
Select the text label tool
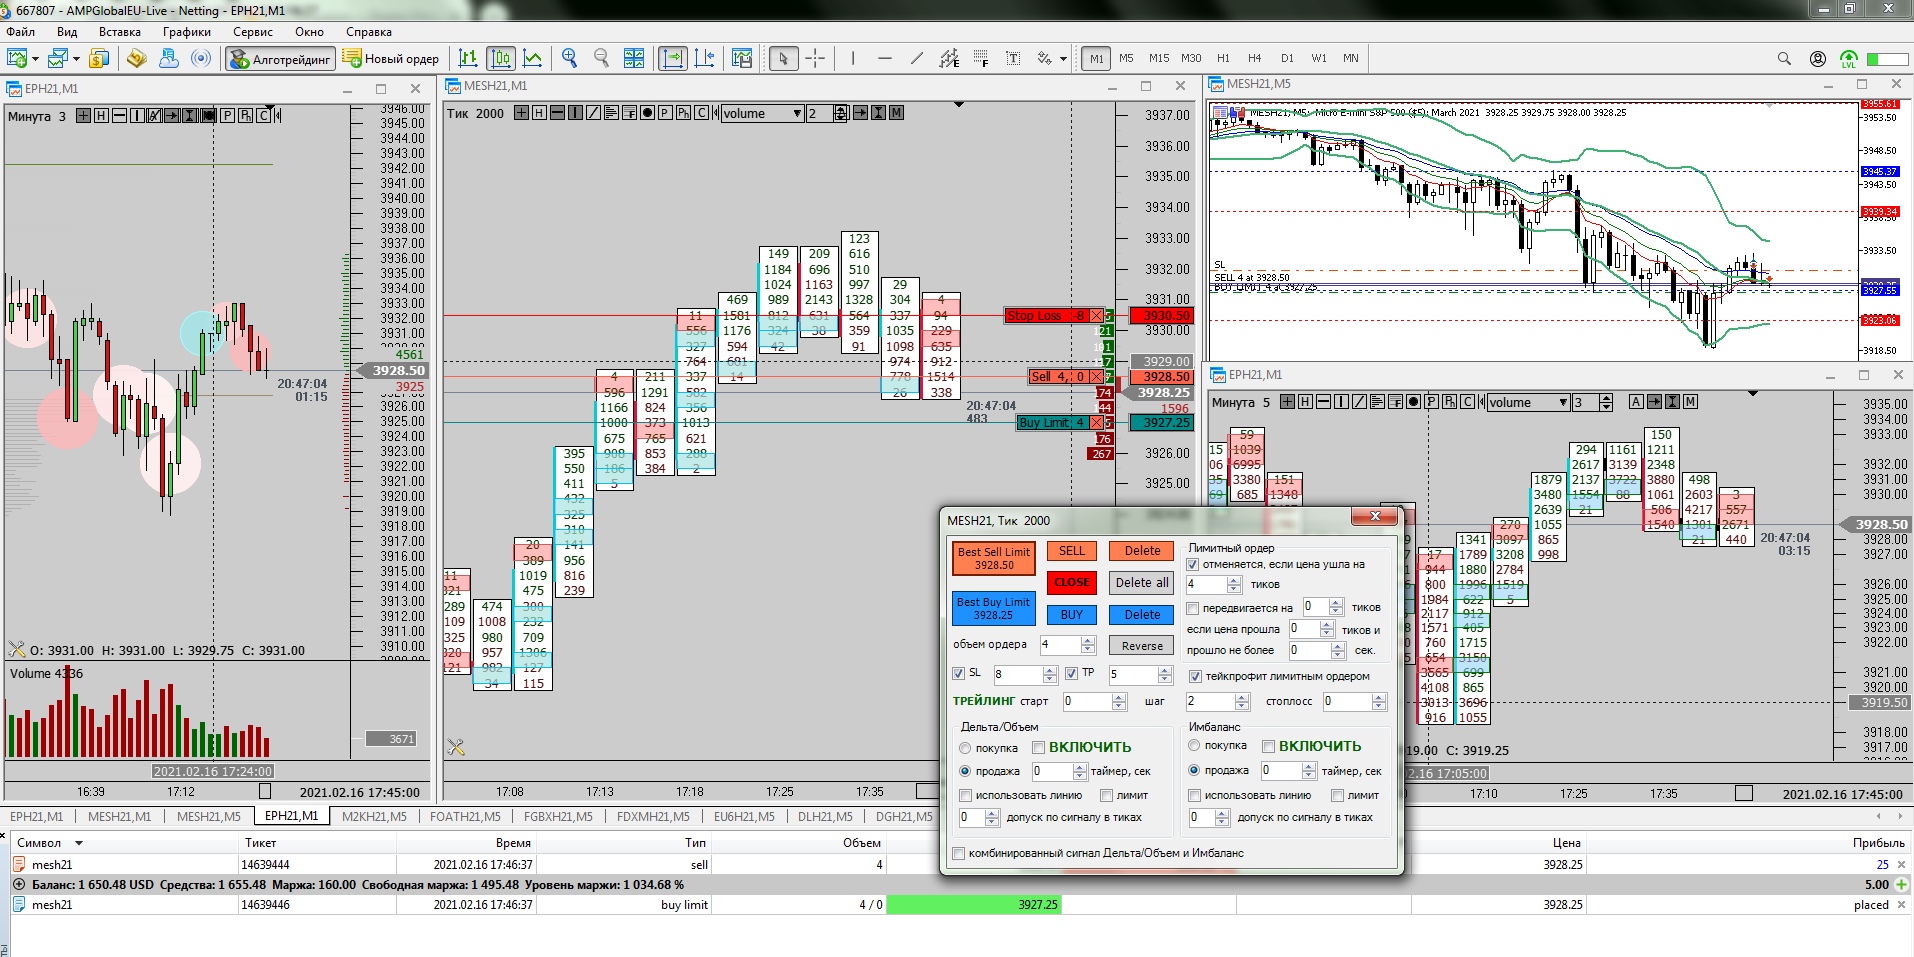[1013, 59]
